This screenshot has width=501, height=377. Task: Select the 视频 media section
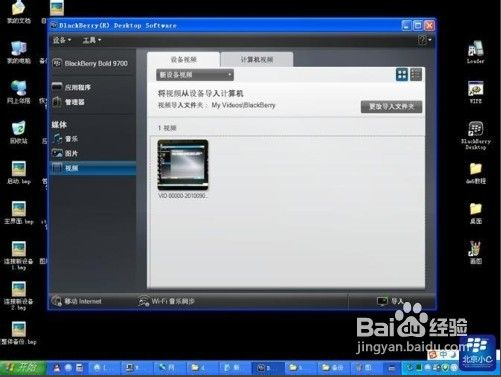click(93, 168)
